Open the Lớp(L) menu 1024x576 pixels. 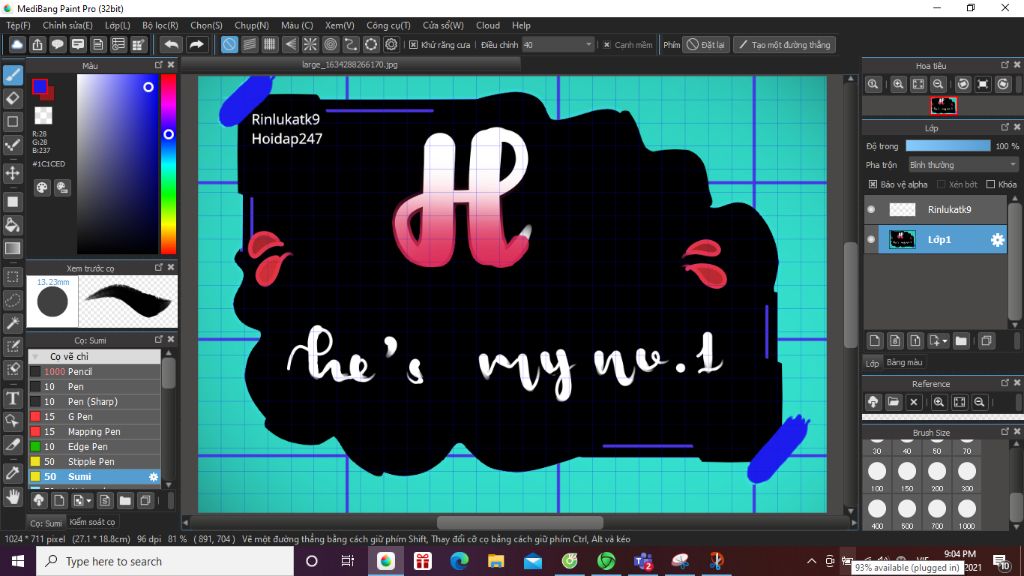pyautogui.click(x=118, y=25)
